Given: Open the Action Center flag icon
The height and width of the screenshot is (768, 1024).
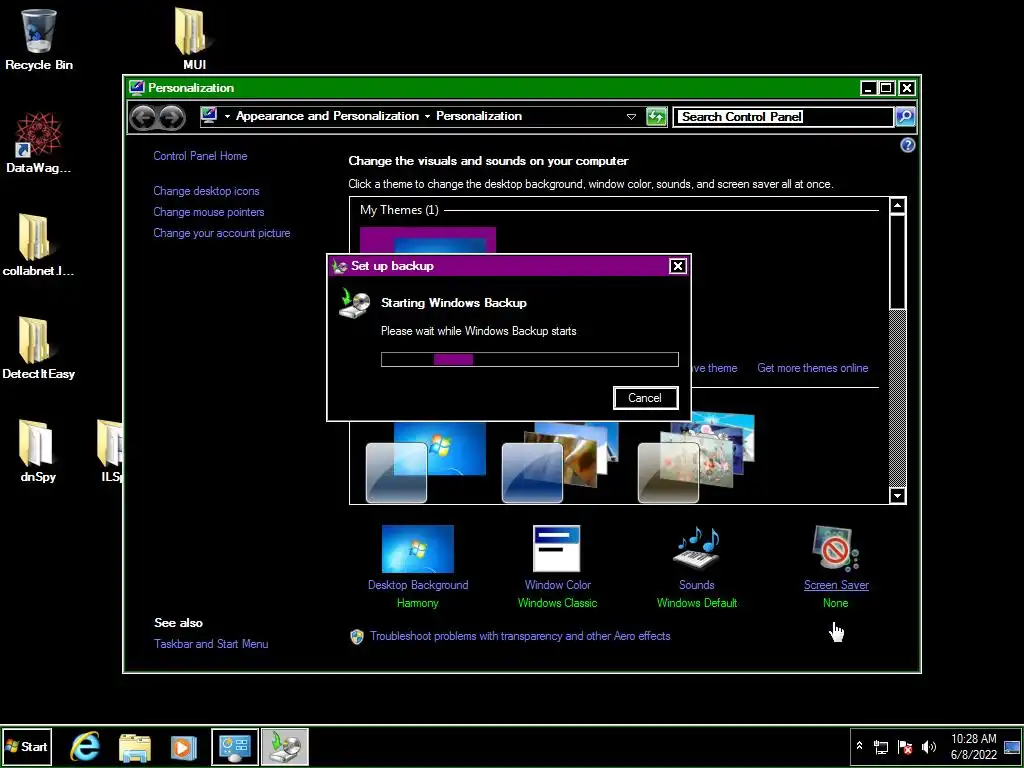Looking at the screenshot, I should [x=905, y=746].
